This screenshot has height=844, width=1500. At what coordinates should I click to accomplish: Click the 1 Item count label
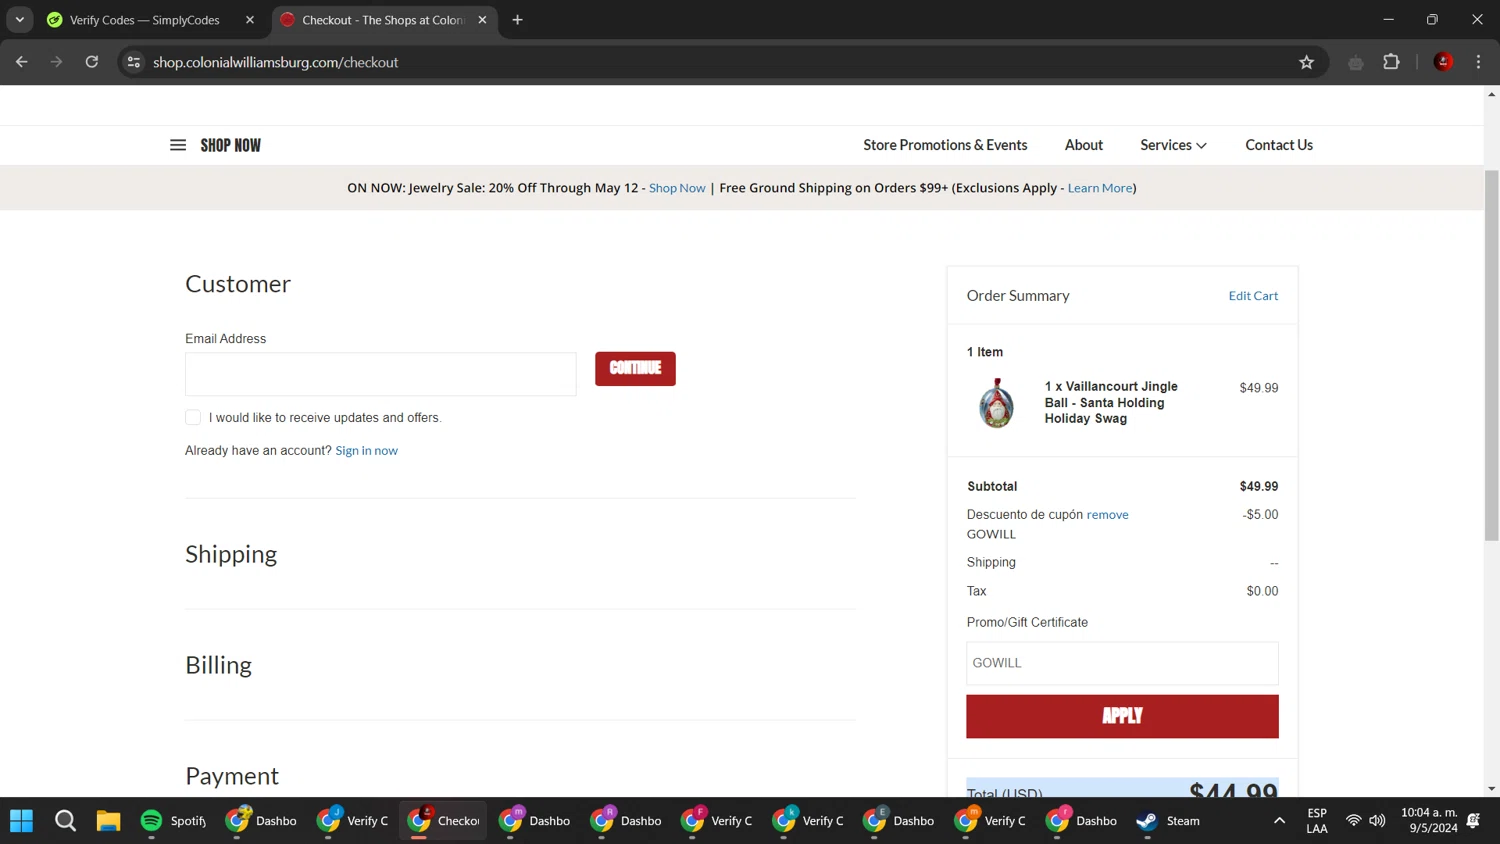coord(985,352)
